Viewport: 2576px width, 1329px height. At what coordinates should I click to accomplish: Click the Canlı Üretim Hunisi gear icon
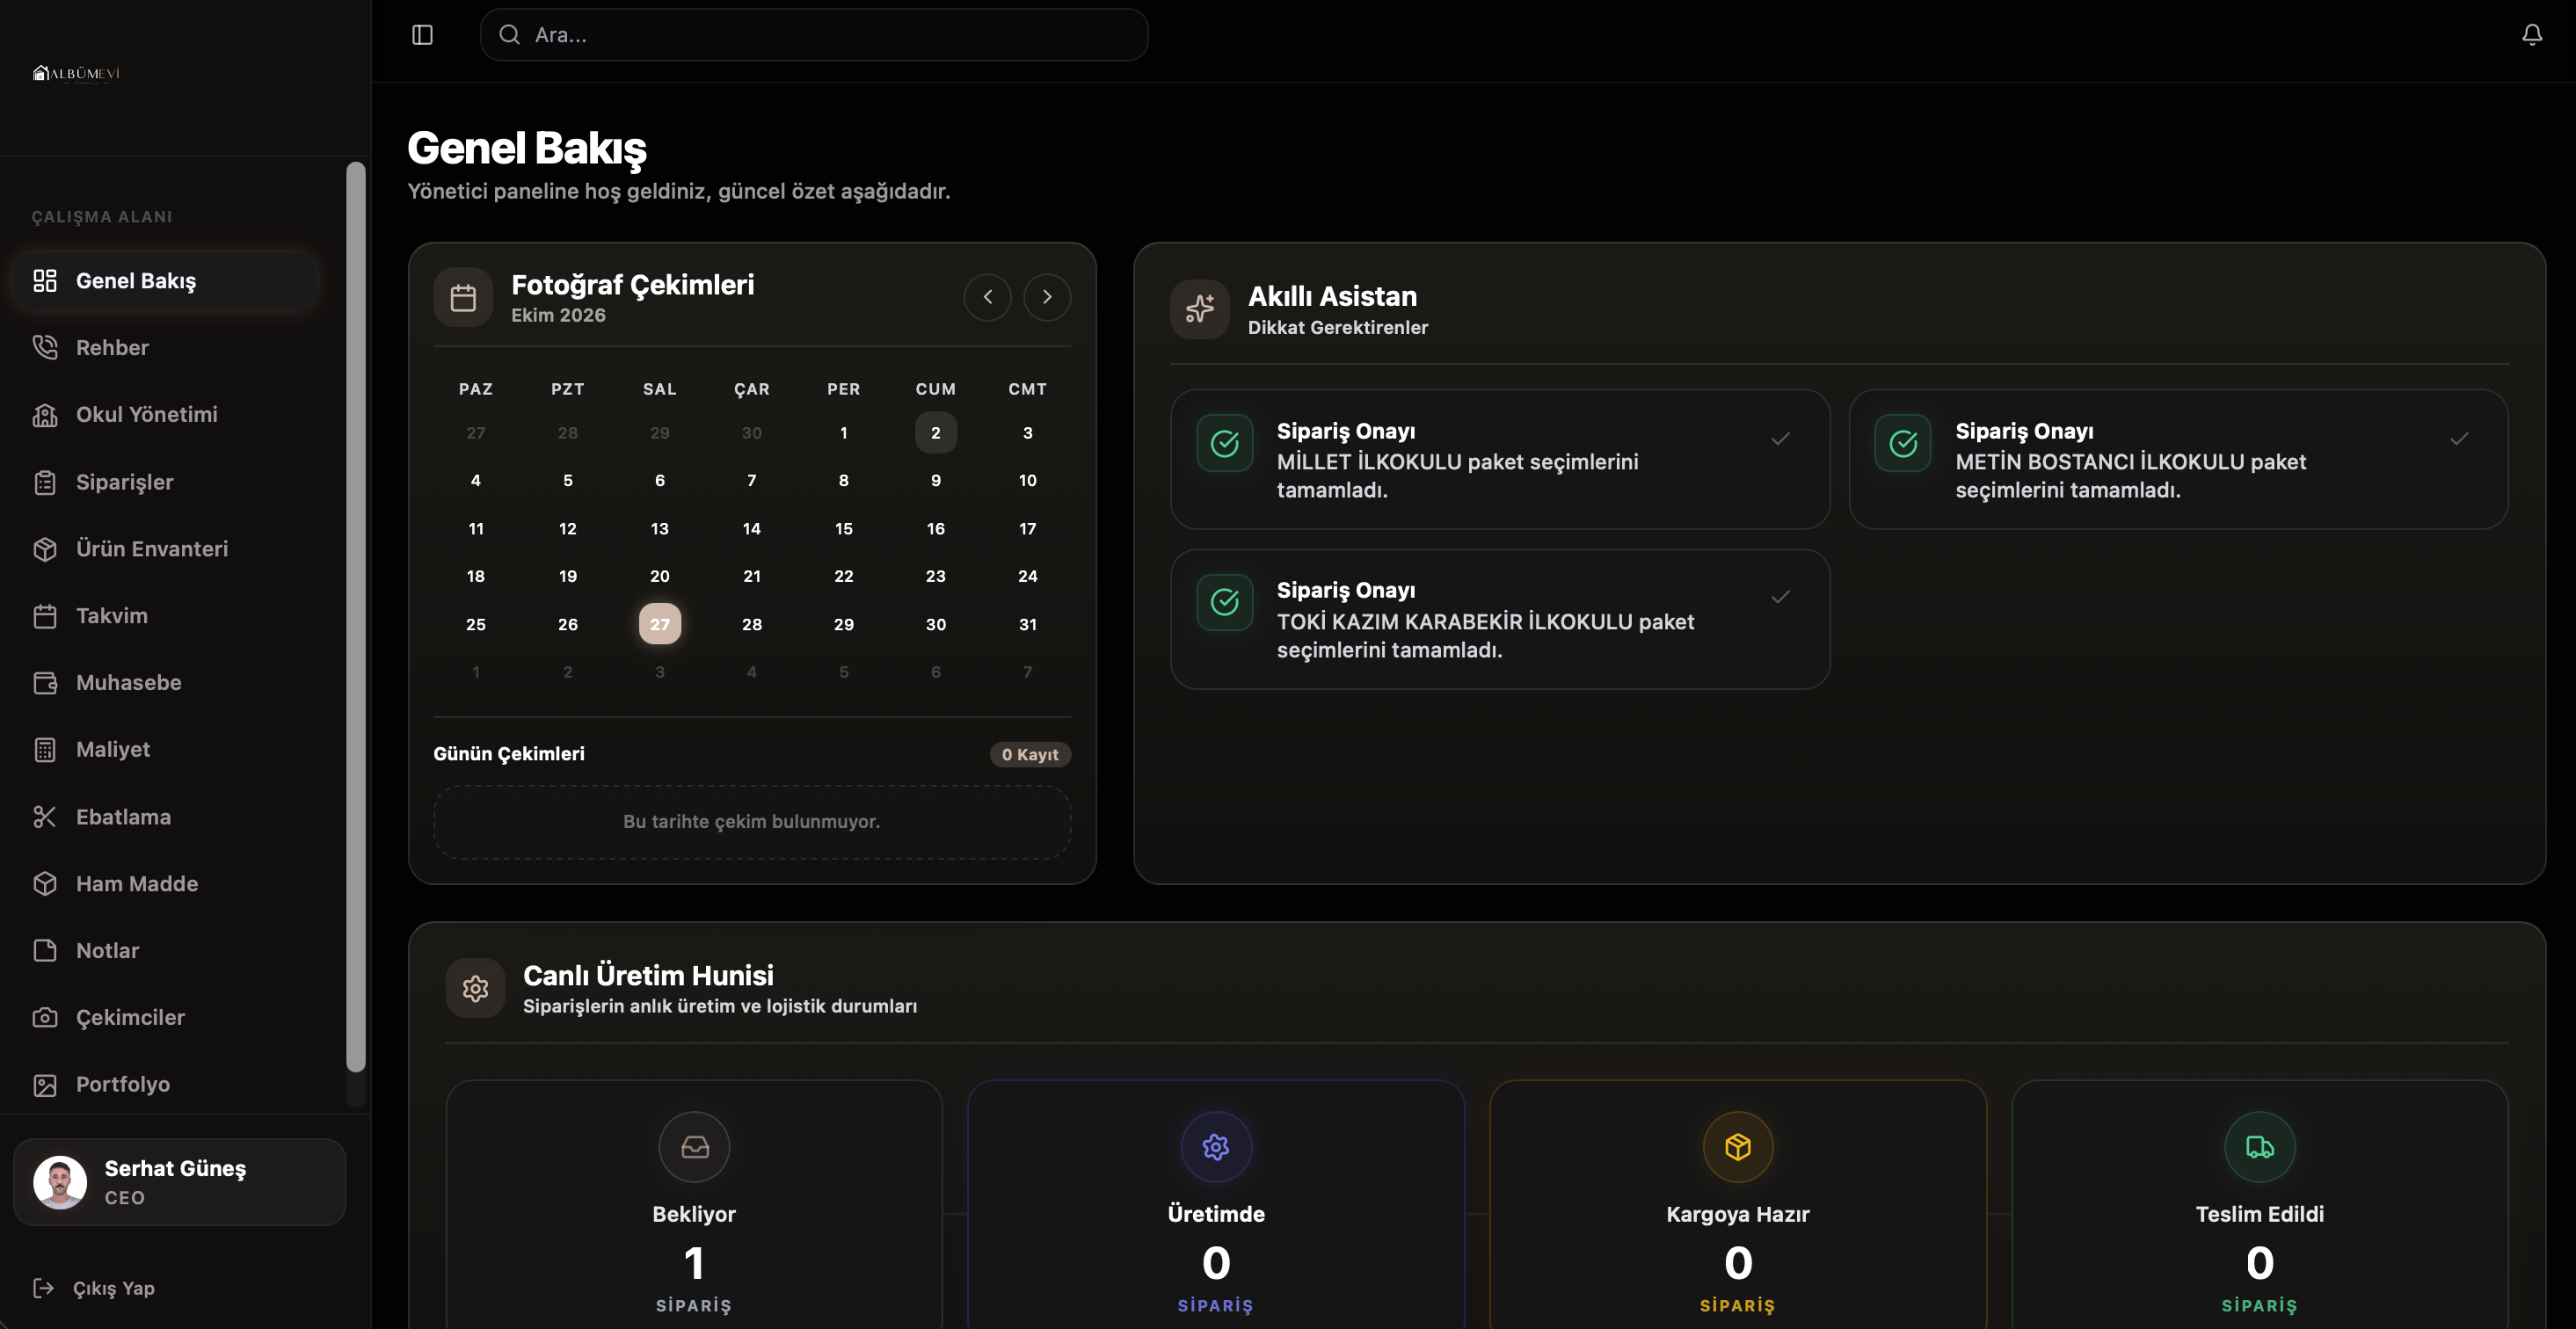[x=475, y=988]
